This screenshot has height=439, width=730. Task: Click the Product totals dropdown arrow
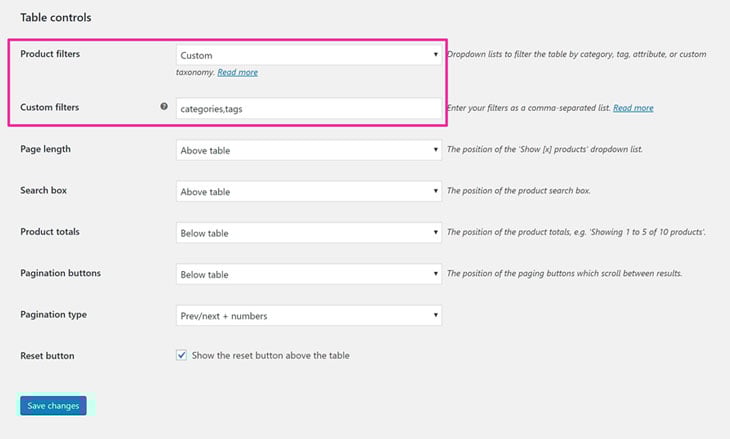point(435,232)
